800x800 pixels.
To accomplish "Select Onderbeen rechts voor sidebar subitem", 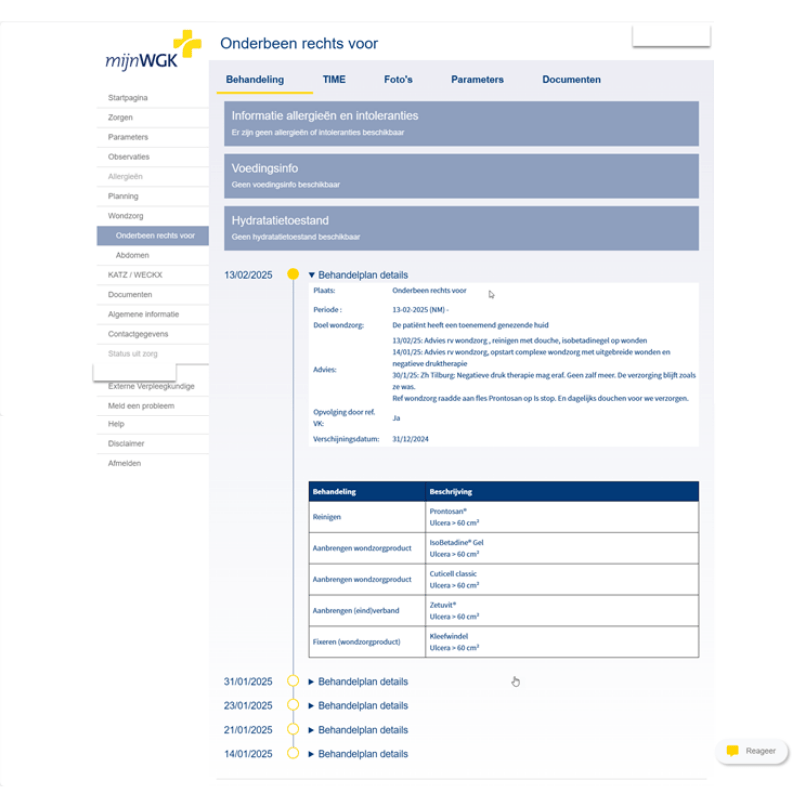I will 153,236.
